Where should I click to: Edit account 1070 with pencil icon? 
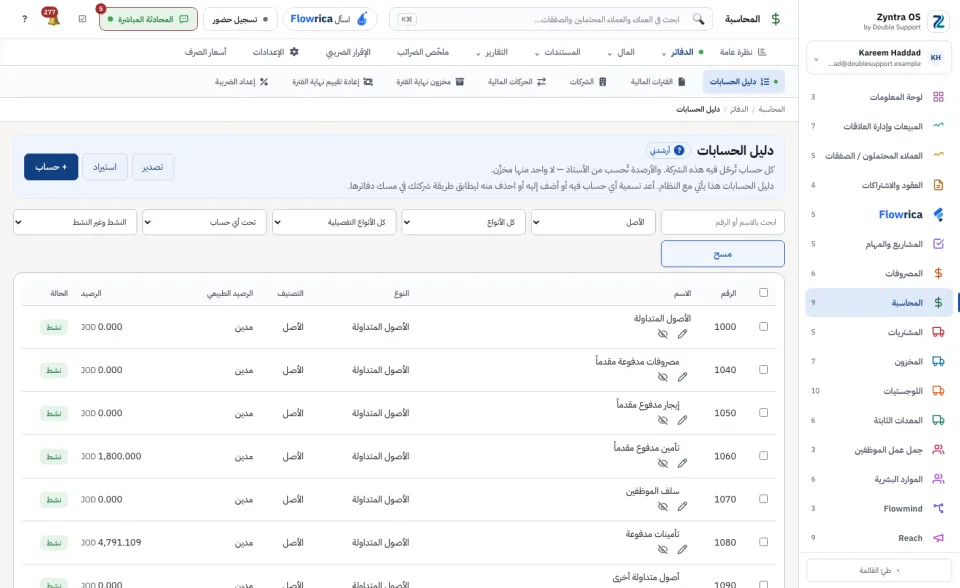(x=682, y=507)
